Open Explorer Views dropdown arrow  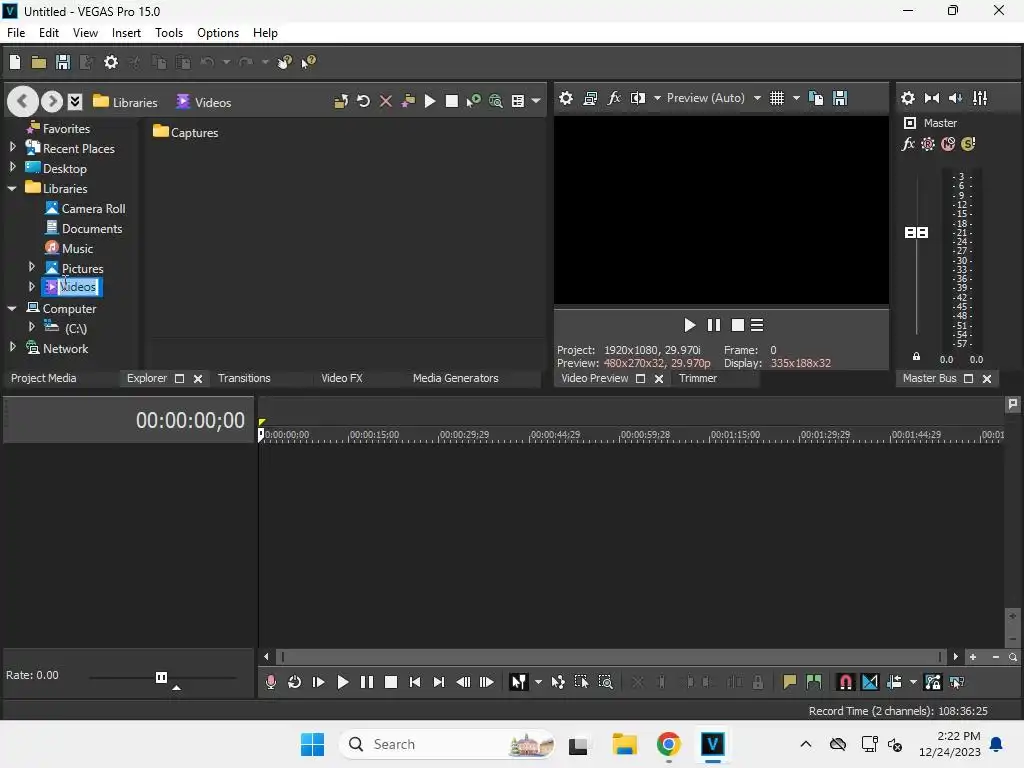tap(536, 101)
